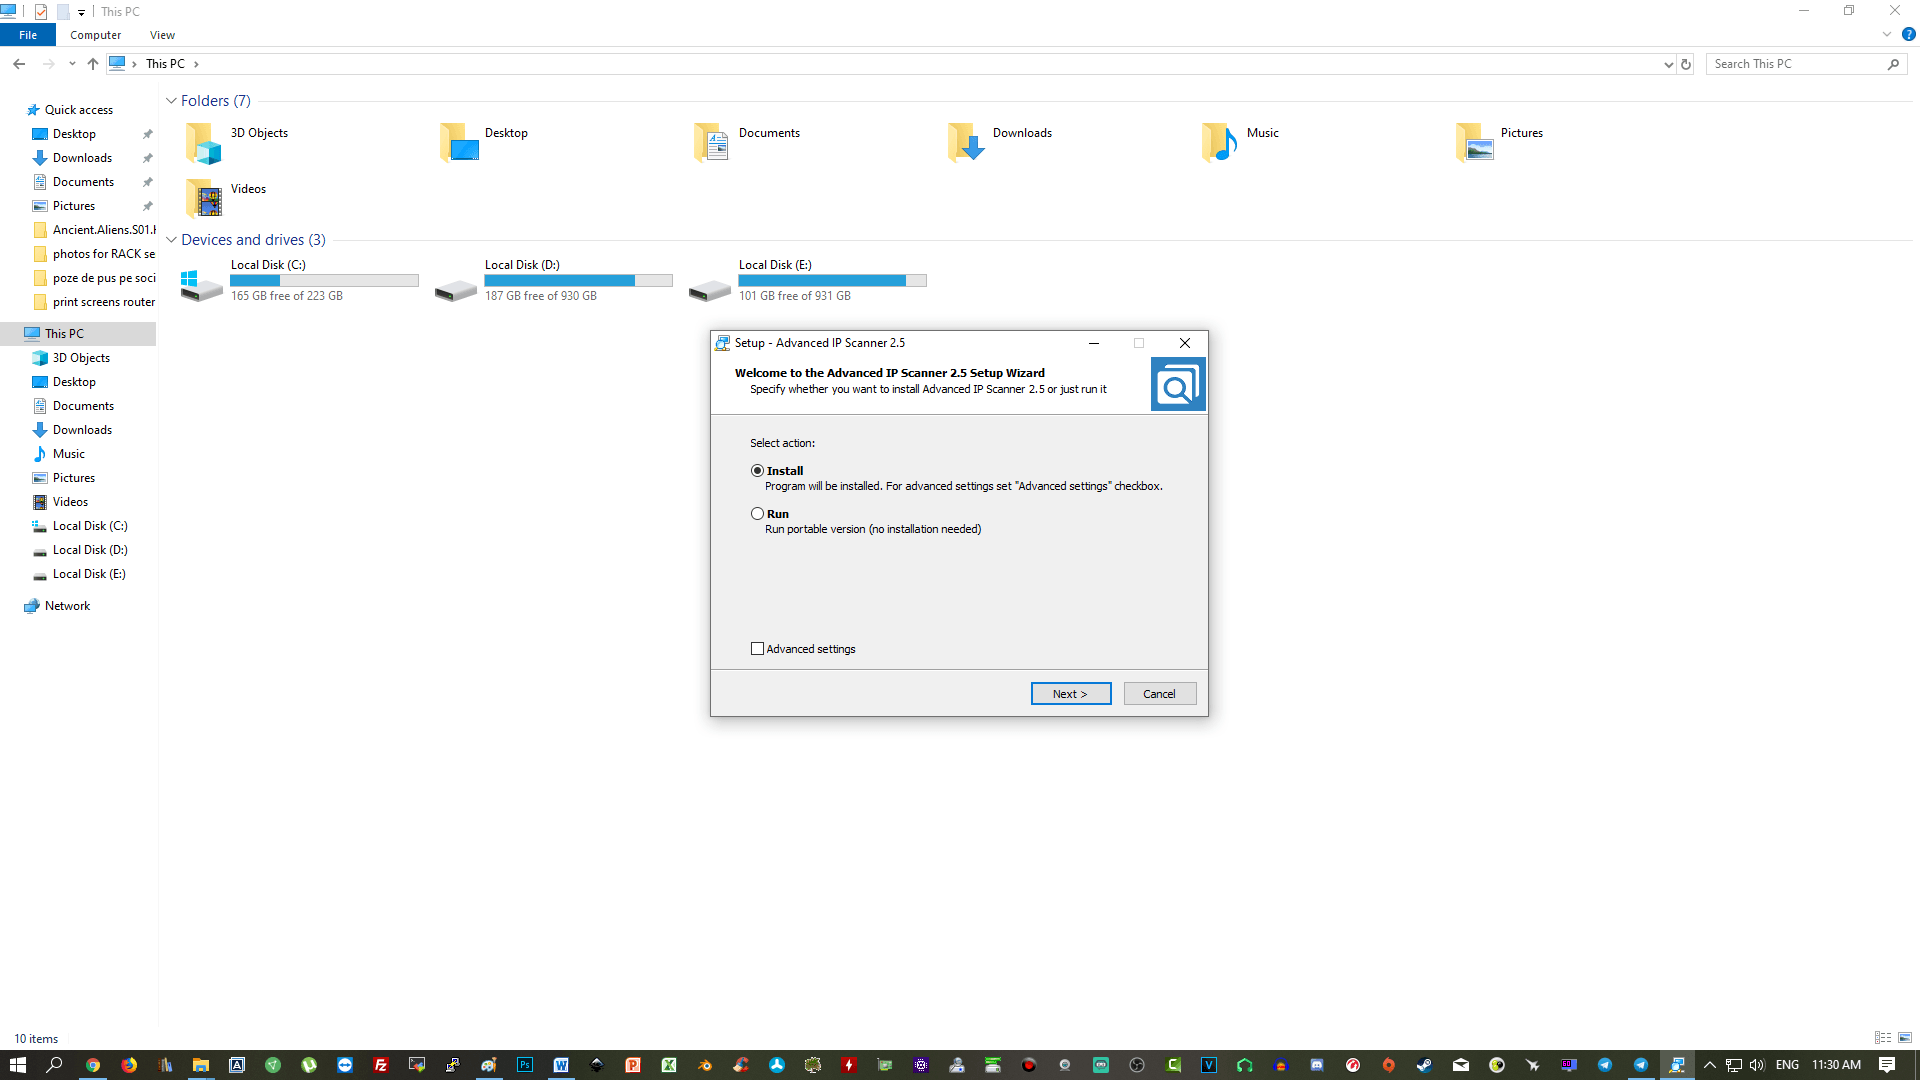Open the address bar history dropdown
1920x1080 pixels.
pyautogui.click(x=1668, y=64)
